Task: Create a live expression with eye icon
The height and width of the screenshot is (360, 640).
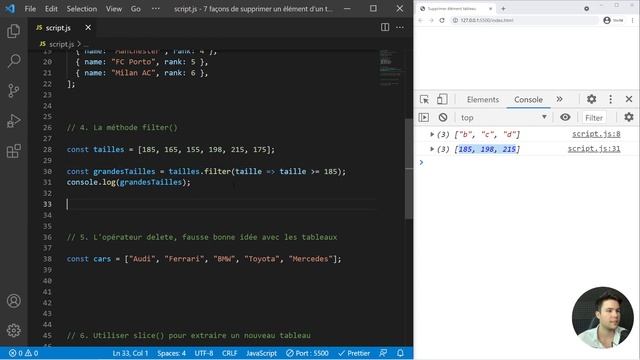Action: [565, 118]
